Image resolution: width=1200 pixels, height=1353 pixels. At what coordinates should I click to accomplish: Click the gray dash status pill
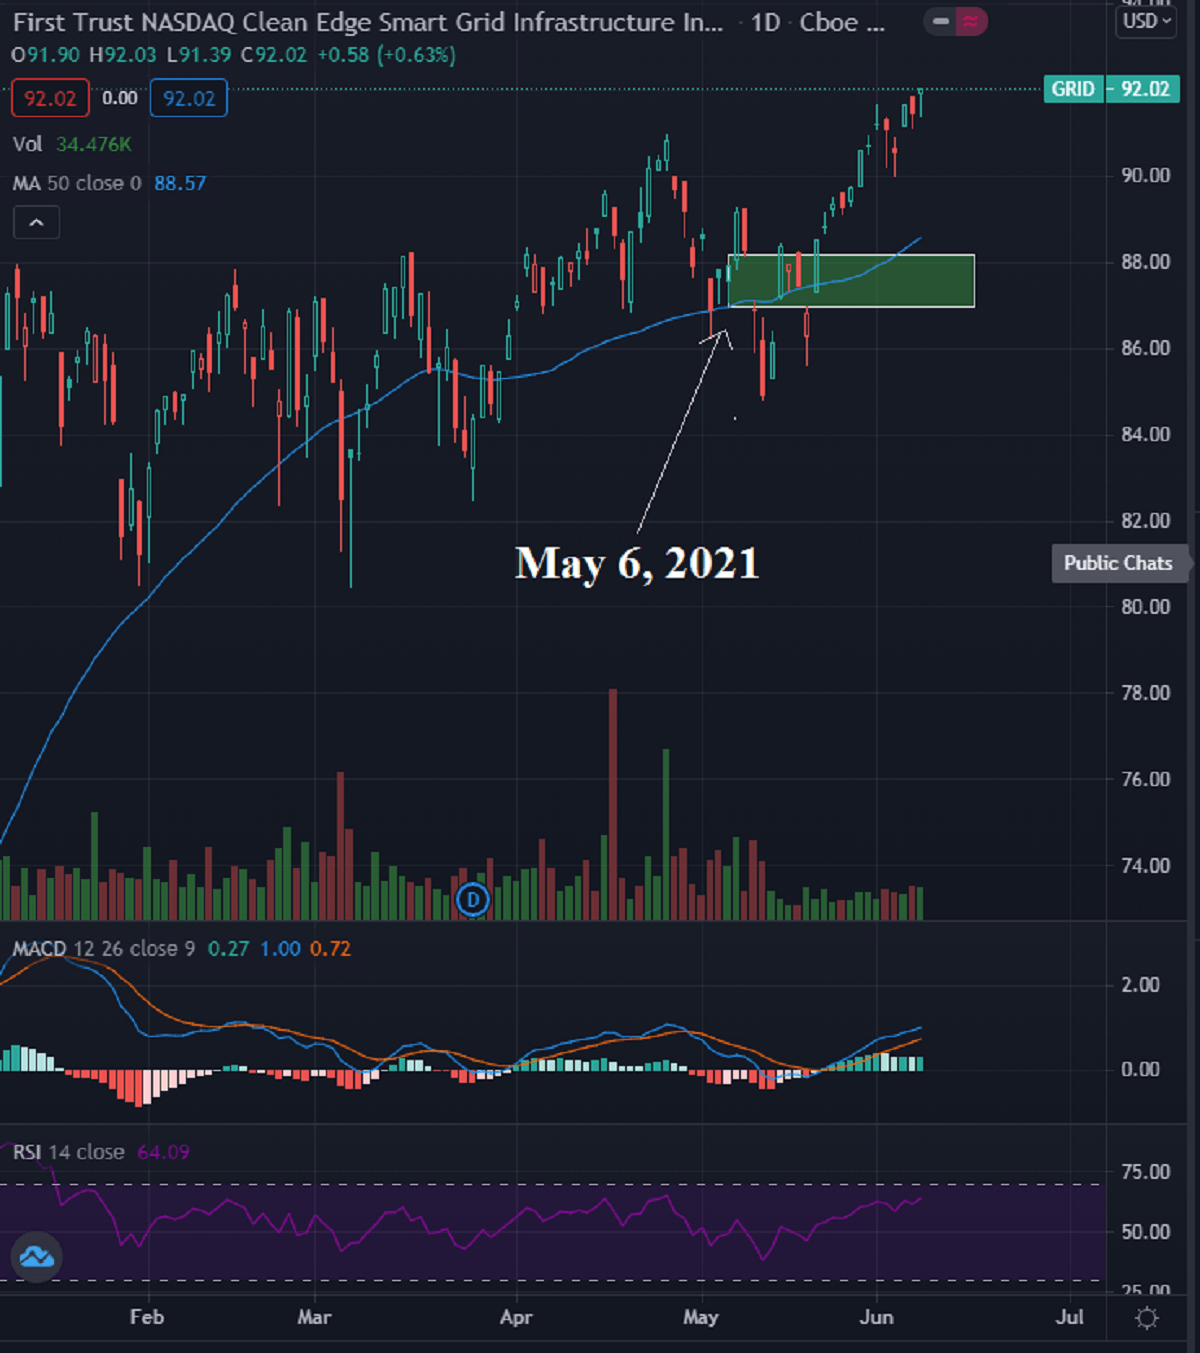[941, 21]
